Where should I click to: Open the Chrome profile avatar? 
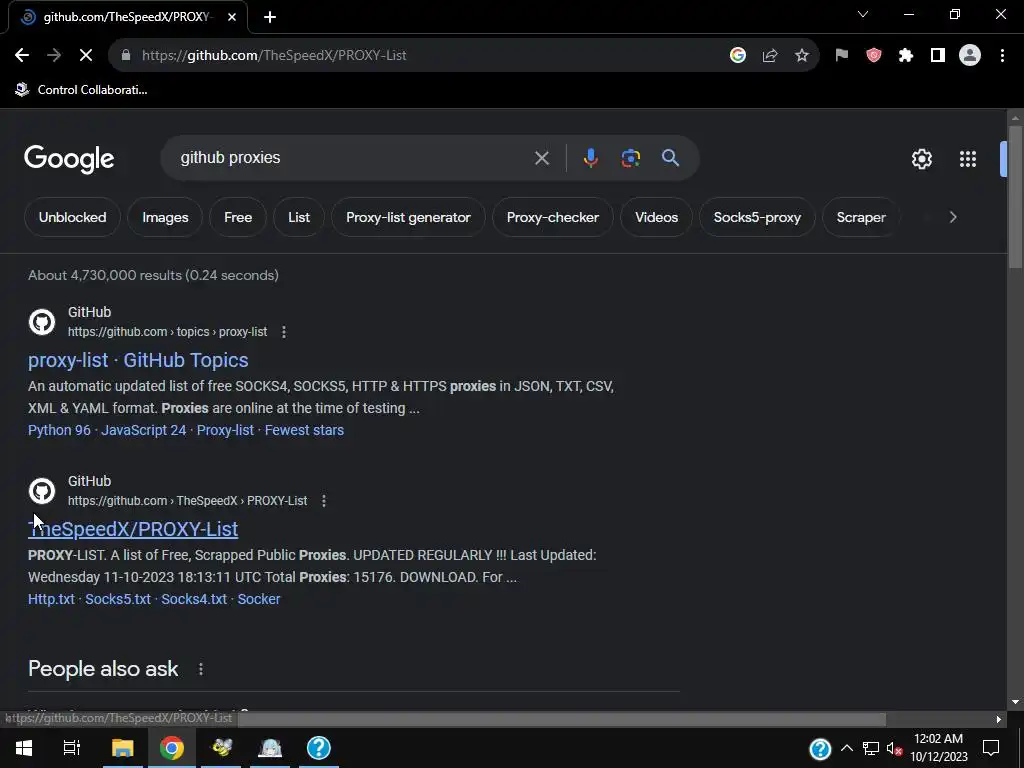click(x=970, y=56)
